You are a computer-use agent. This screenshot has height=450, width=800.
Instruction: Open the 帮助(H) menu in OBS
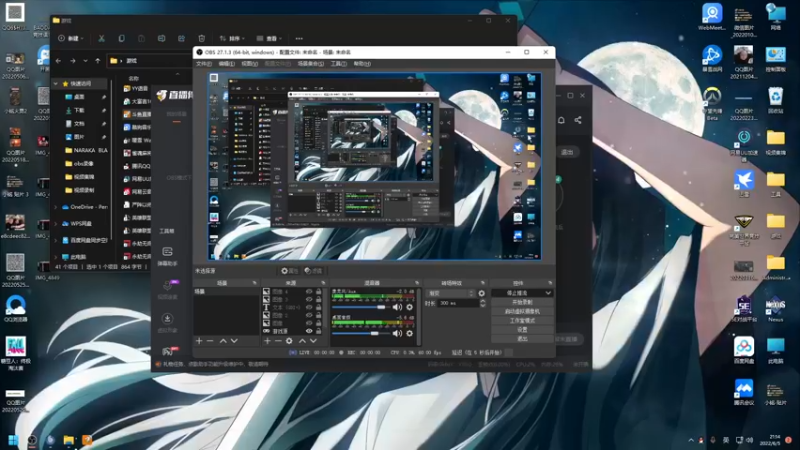point(362,64)
